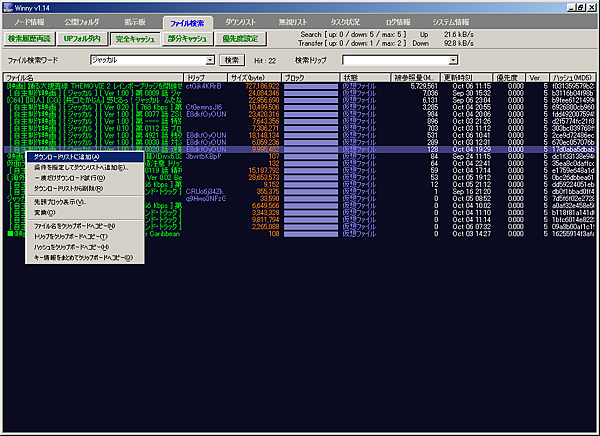
Task: Select the ファイル検索 tab
Action: click(187, 23)
